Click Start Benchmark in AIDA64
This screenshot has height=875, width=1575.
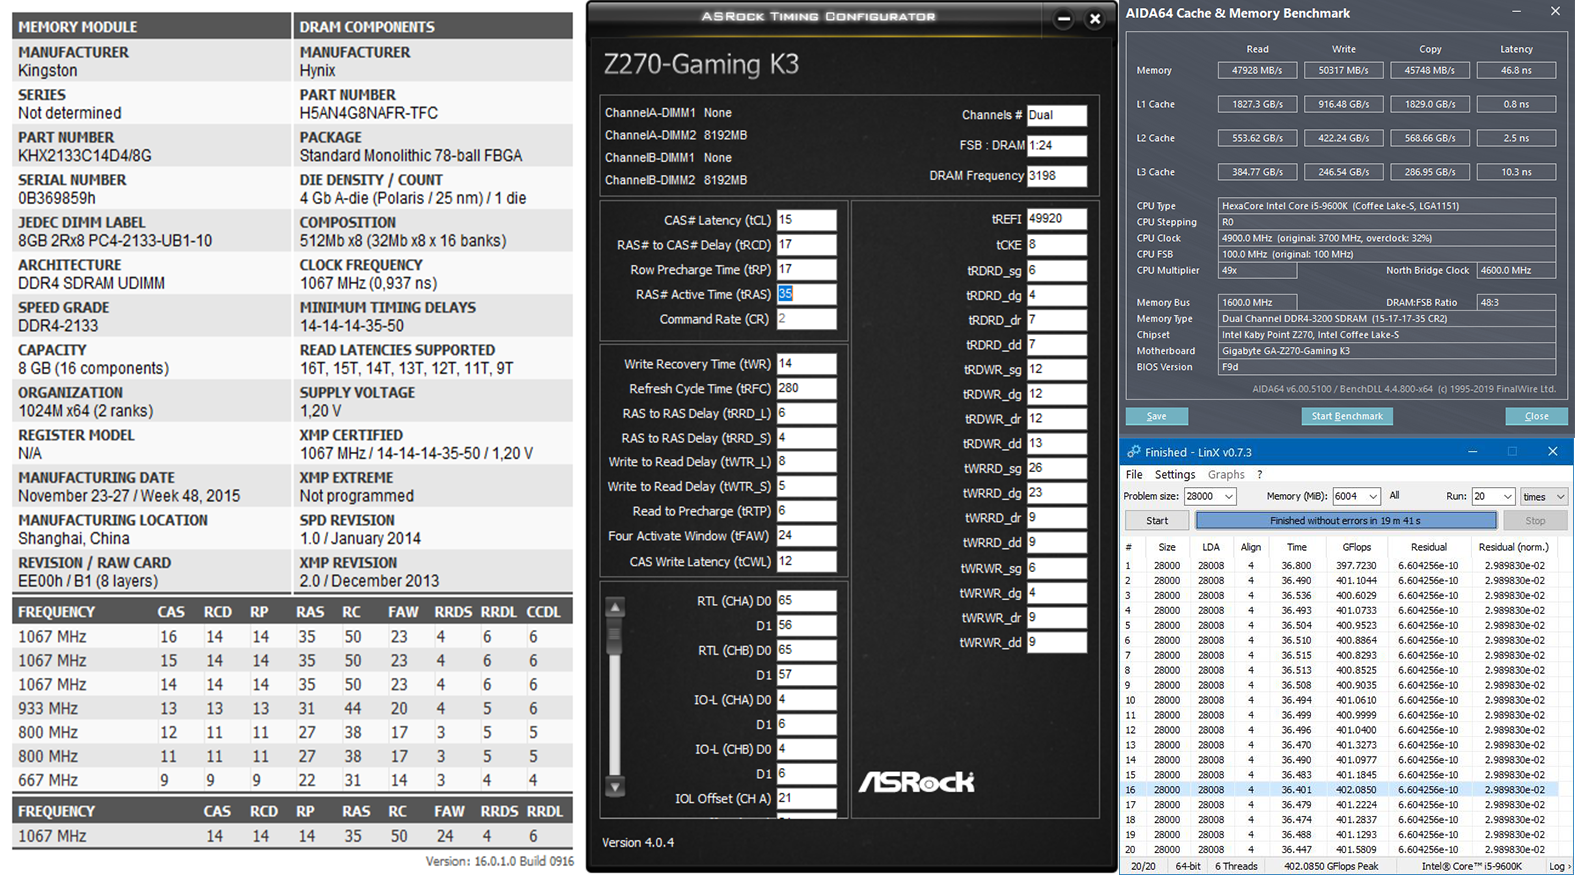[1347, 416]
